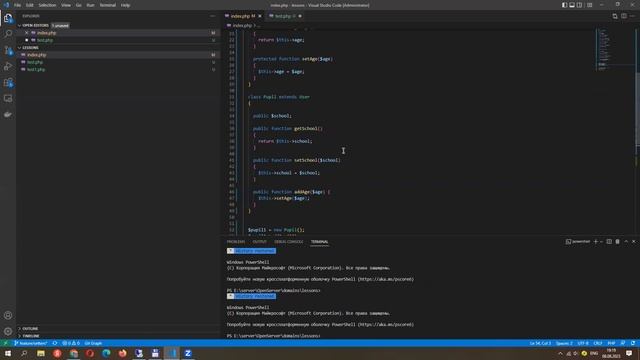Switch to the Problems panel tab
Screen dimensions: 640x360
236,242
